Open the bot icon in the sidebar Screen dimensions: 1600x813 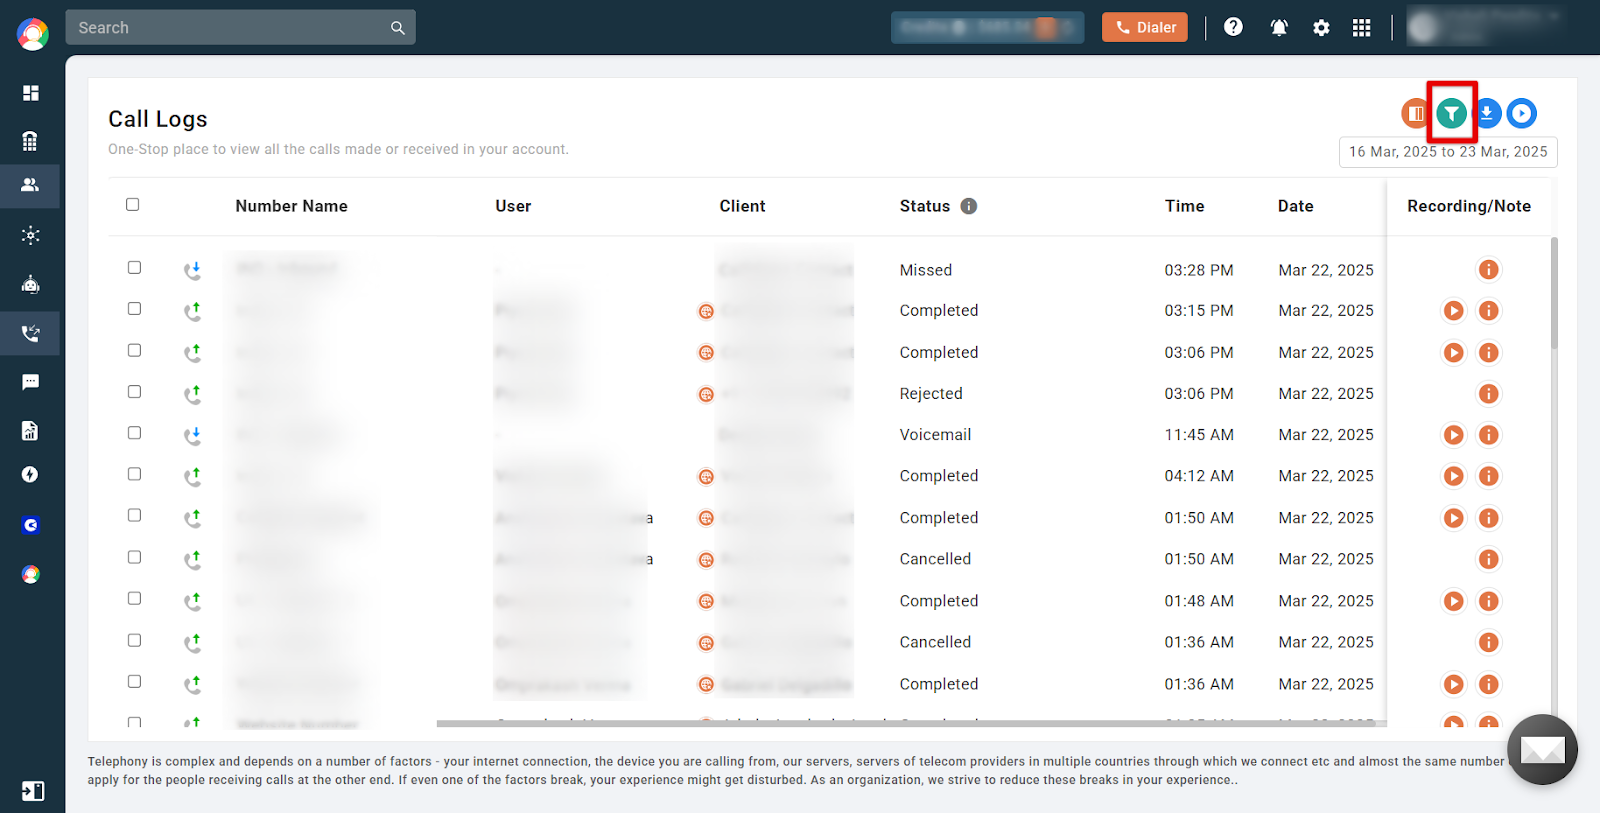[x=31, y=285]
